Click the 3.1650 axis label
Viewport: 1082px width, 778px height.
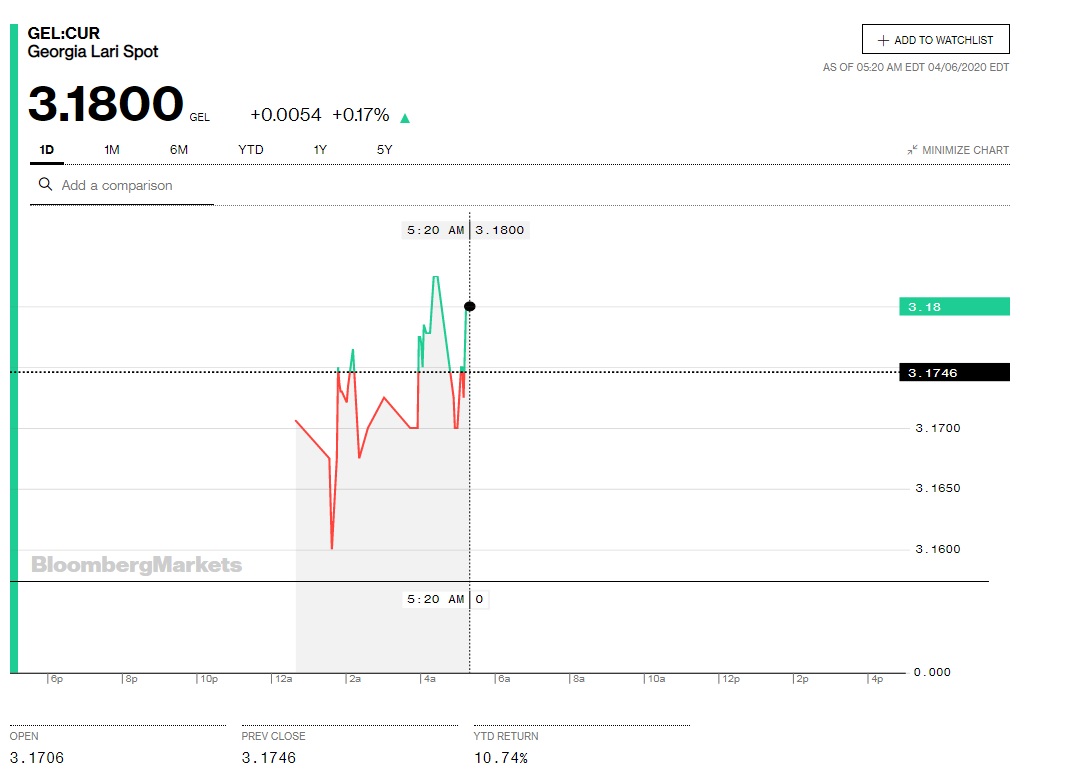click(937, 488)
